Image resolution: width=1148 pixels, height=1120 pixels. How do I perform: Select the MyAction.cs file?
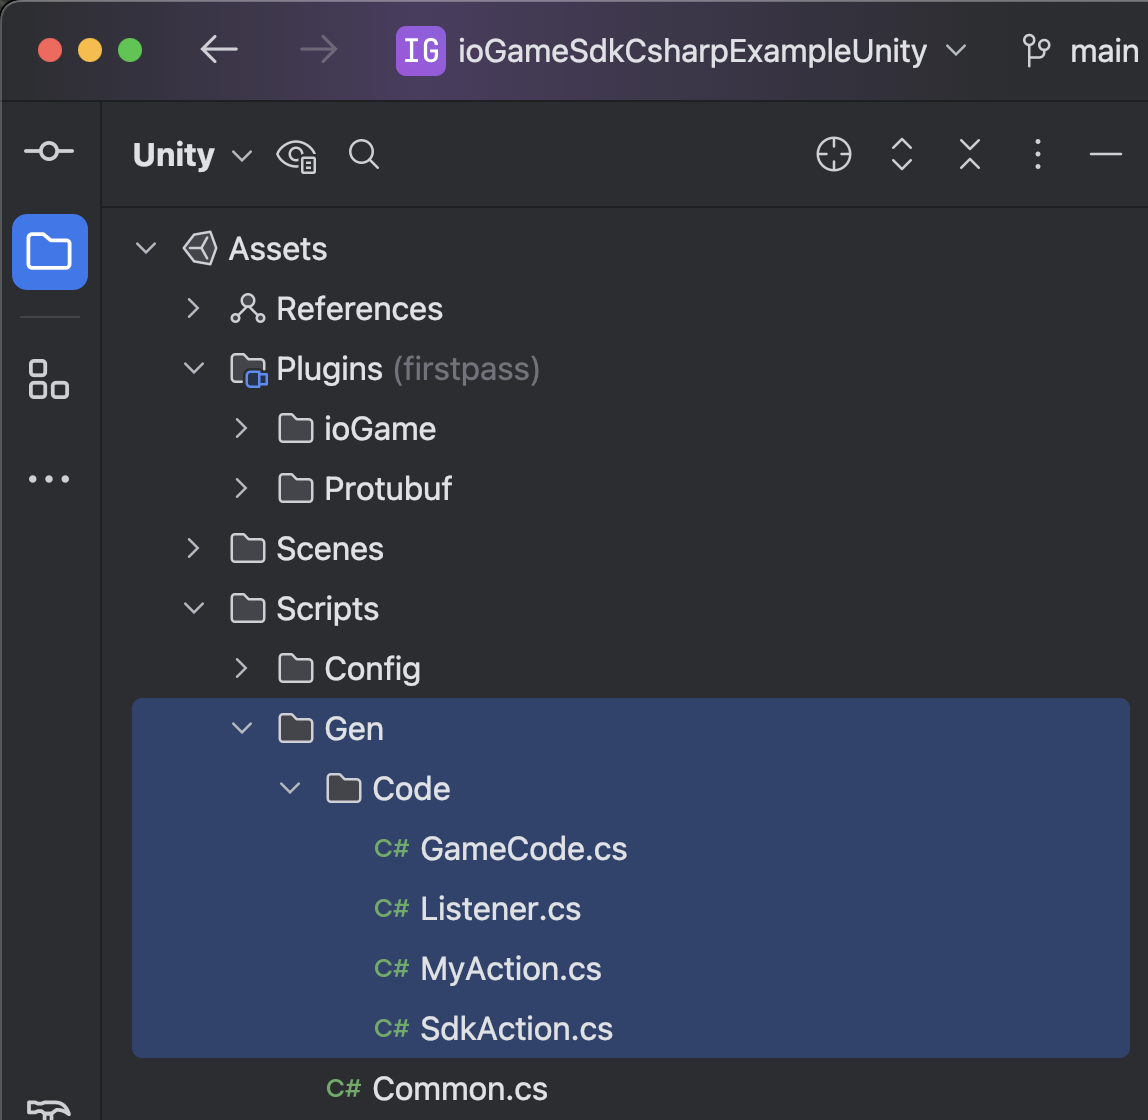click(510, 968)
